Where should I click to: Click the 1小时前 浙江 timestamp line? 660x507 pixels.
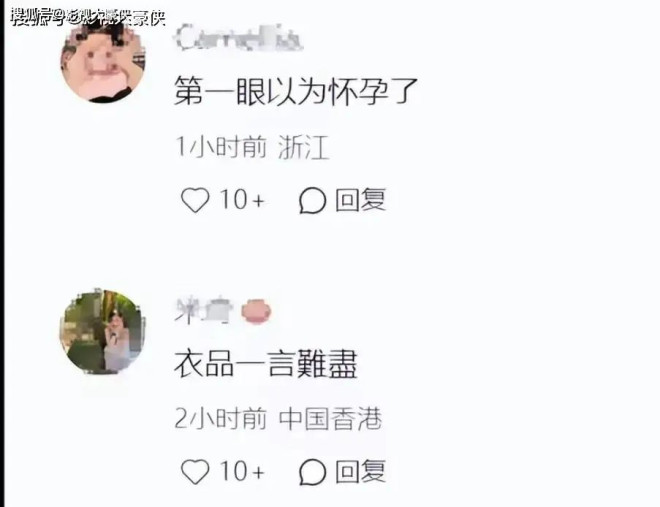tap(252, 147)
